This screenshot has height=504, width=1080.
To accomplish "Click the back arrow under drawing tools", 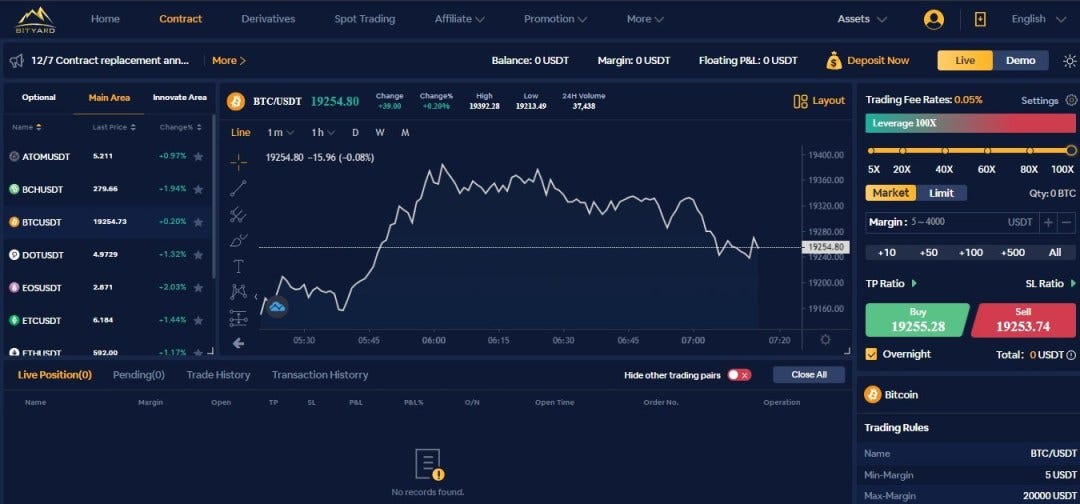I will (x=238, y=343).
